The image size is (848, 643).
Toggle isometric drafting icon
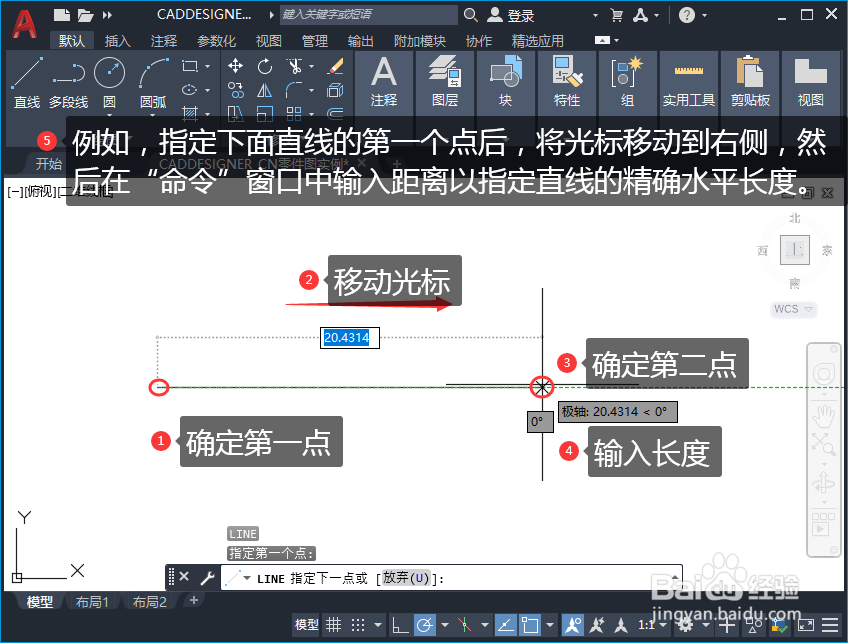coord(464,625)
